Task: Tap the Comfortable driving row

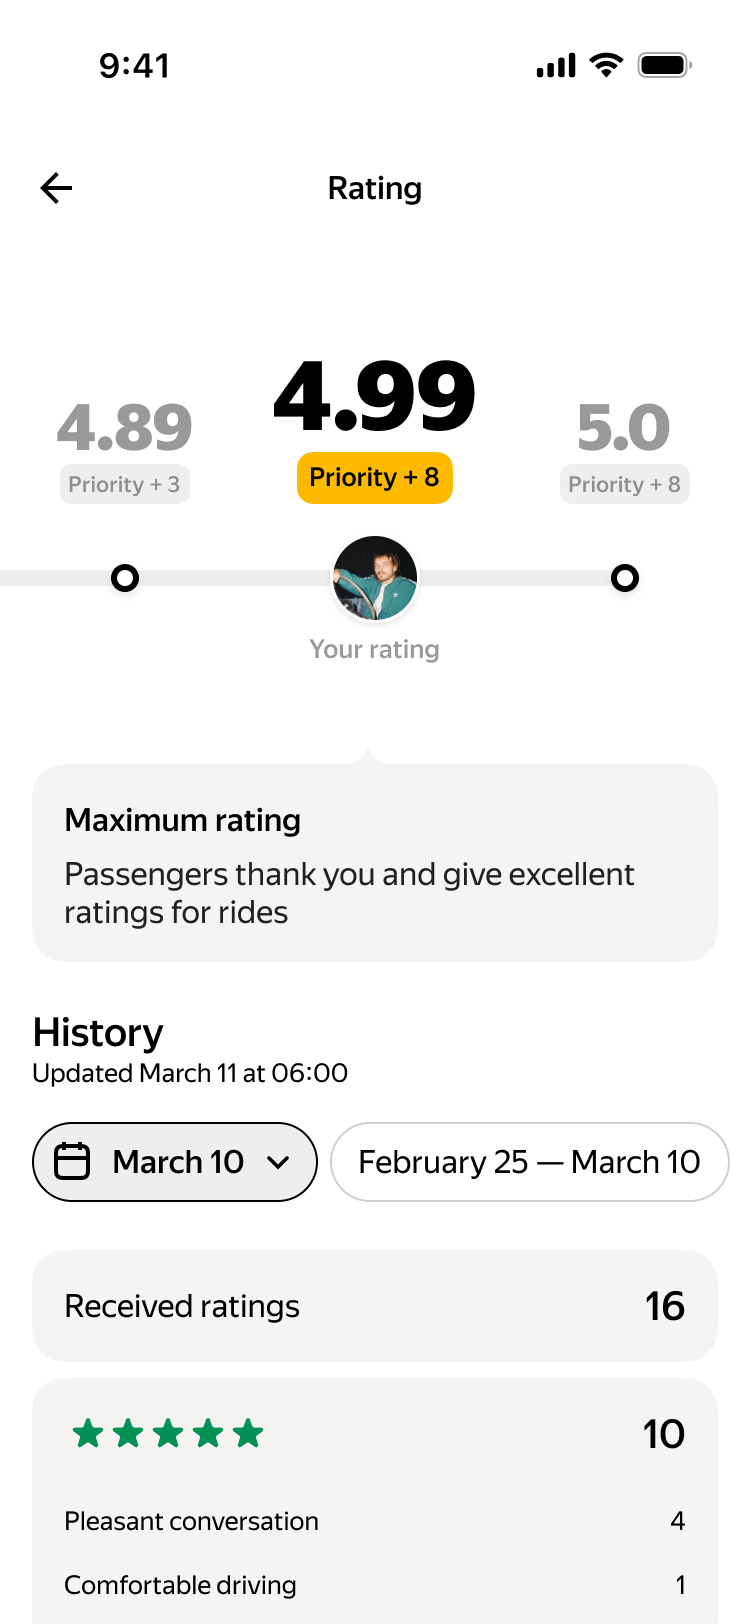Action: pos(375,1585)
